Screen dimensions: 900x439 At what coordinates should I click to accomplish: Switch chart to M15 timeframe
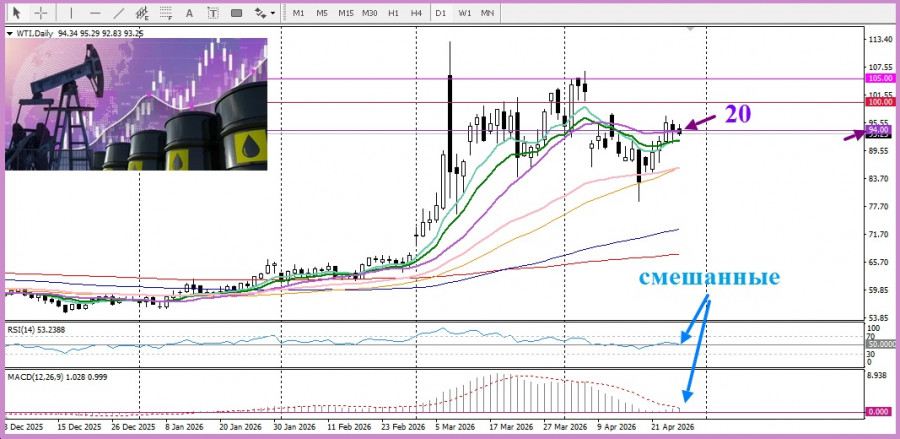(x=346, y=13)
